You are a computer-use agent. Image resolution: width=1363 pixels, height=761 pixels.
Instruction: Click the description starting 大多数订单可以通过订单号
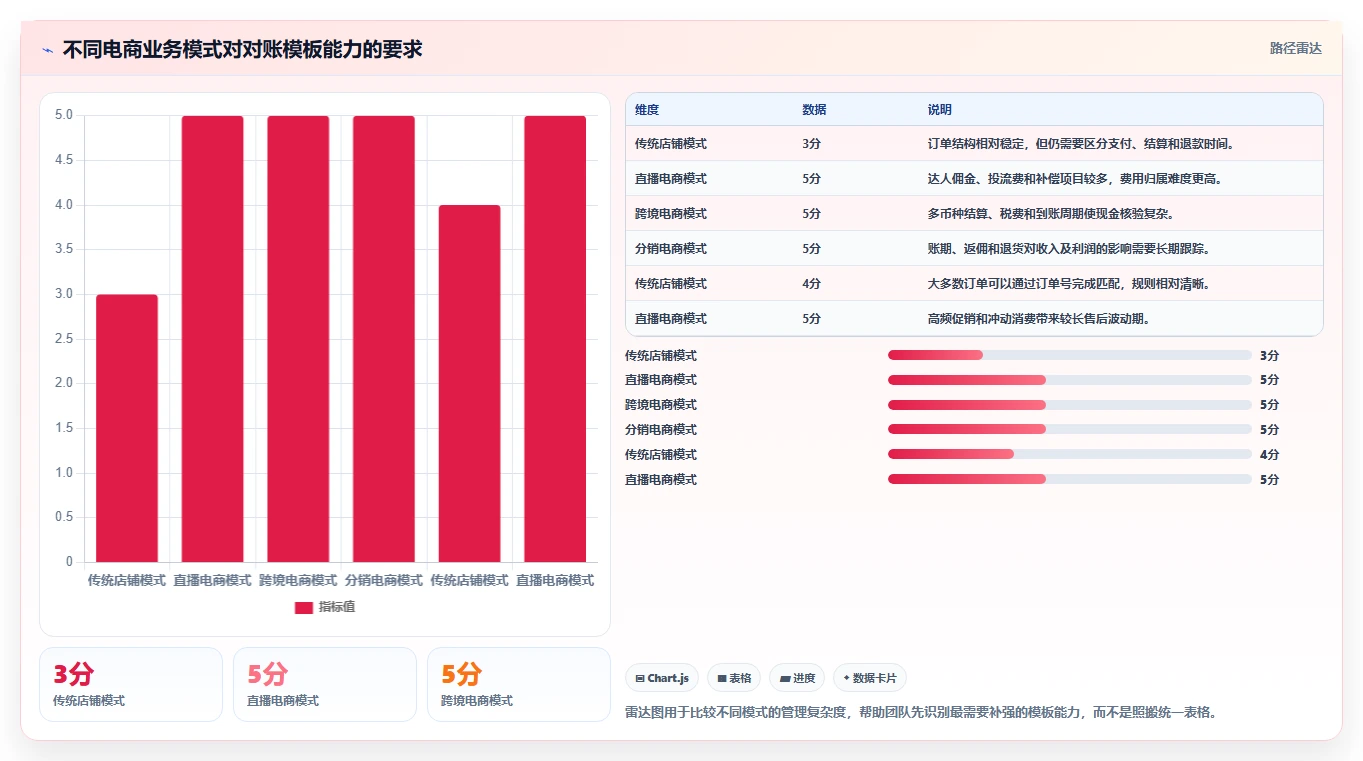coord(1069,284)
